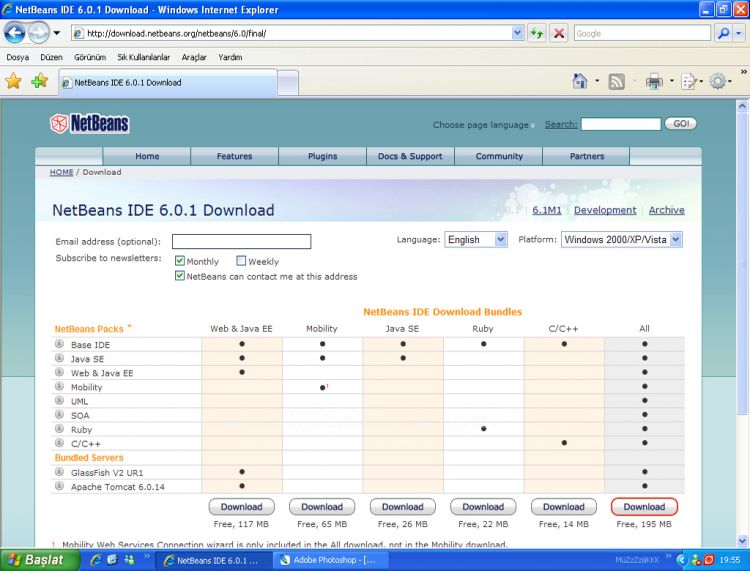The image size is (750, 571).
Task: Open the Araçlar menu
Action: coord(194,57)
